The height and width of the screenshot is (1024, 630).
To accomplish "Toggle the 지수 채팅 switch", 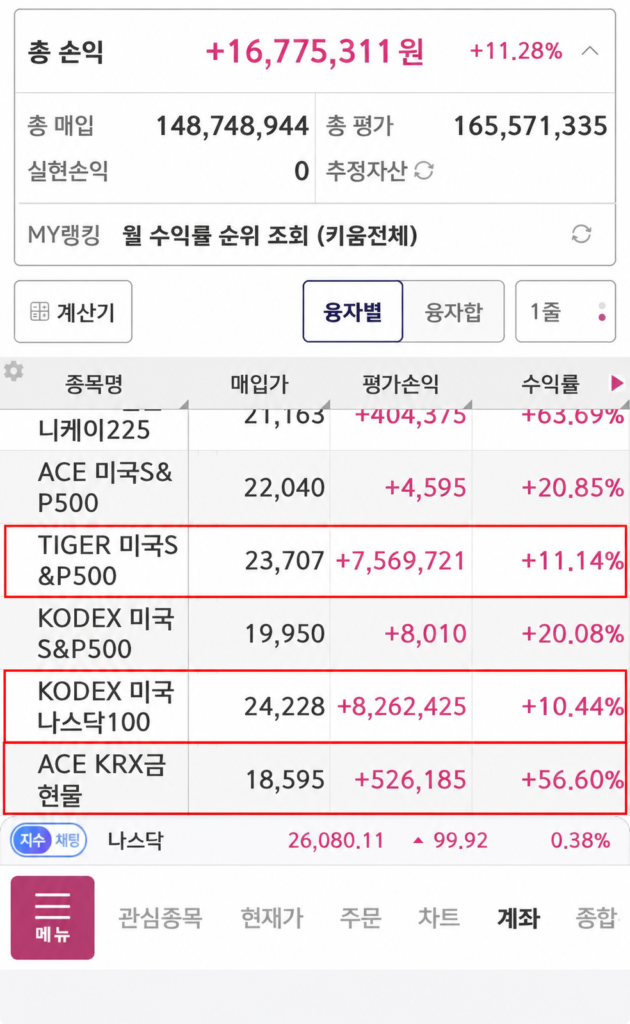I will 49,840.
